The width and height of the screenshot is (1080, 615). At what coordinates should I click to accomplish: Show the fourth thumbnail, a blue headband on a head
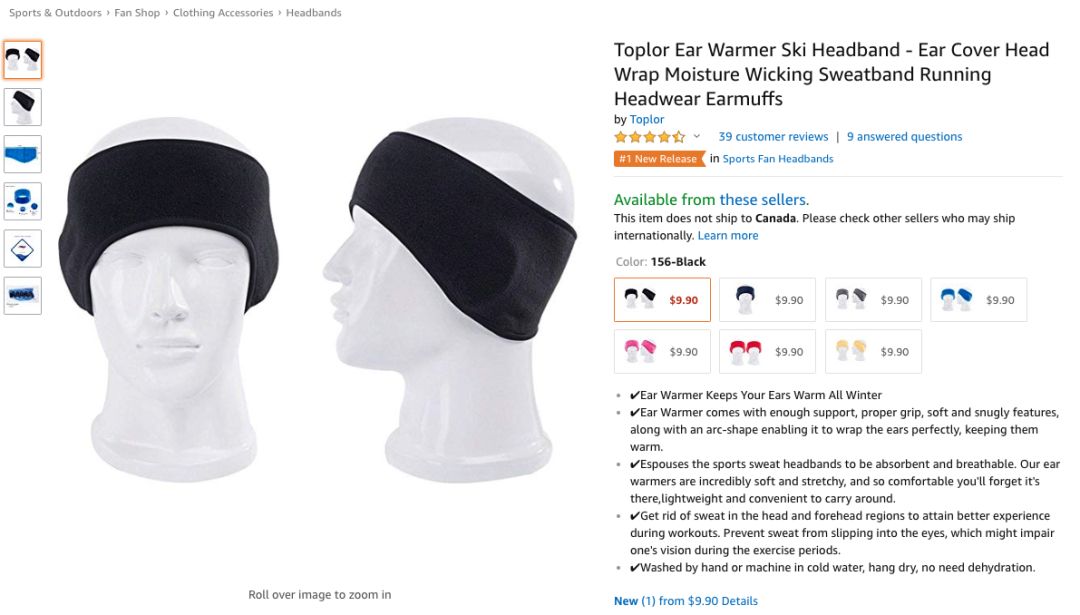point(23,201)
